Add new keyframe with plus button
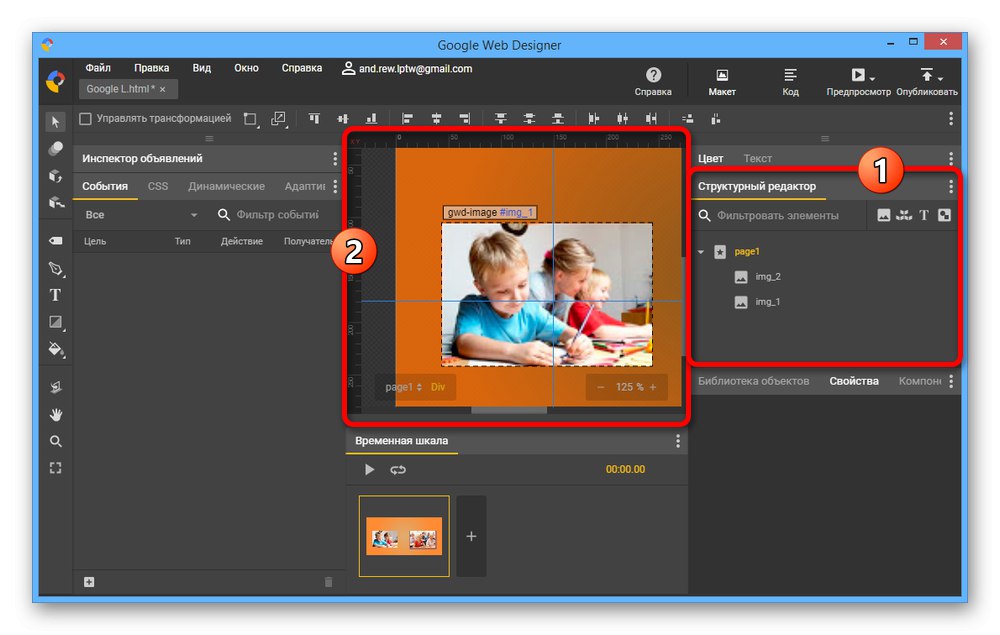Image resolution: width=1000 pixels, height=635 pixels. click(471, 536)
